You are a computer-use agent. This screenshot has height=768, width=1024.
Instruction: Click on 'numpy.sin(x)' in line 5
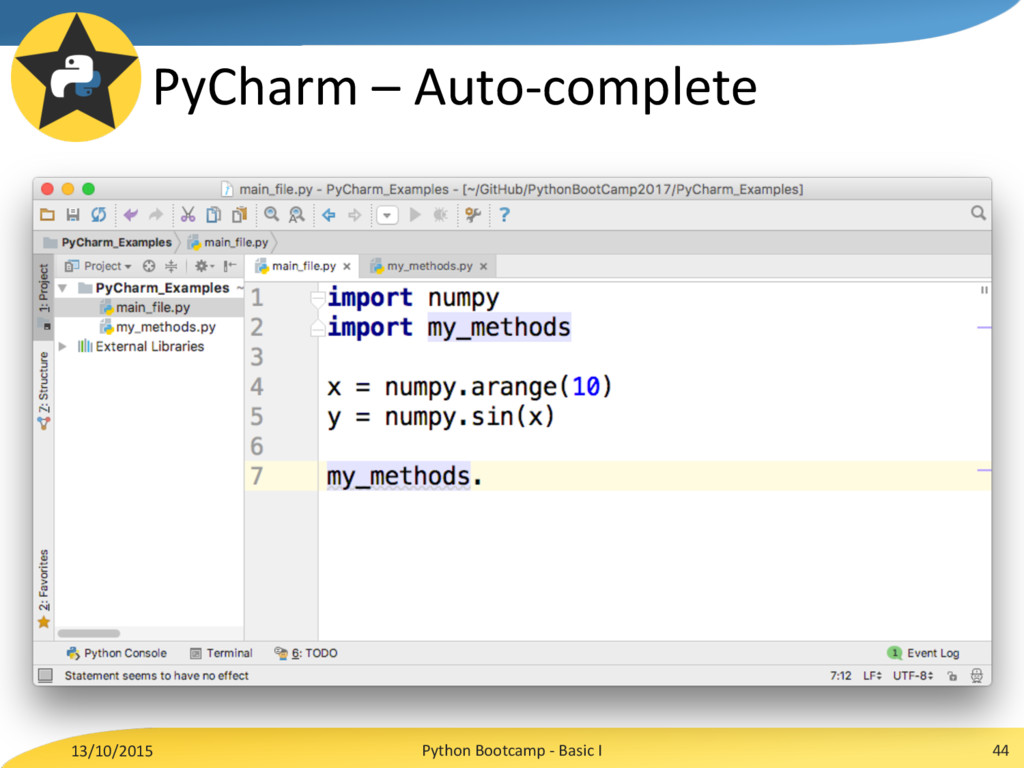pyautogui.click(x=470, y=417)
